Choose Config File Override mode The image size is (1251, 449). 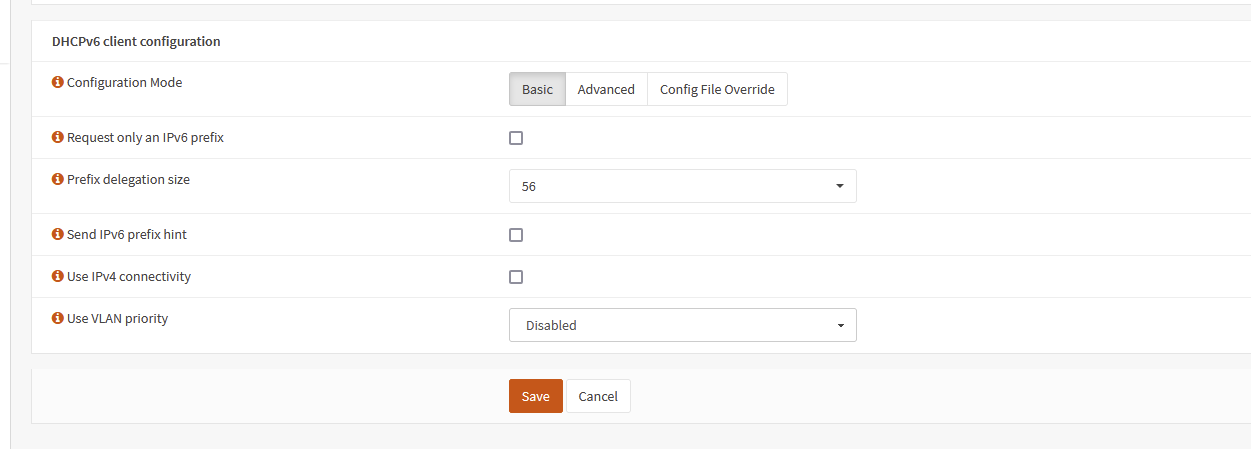coord(717,89)
